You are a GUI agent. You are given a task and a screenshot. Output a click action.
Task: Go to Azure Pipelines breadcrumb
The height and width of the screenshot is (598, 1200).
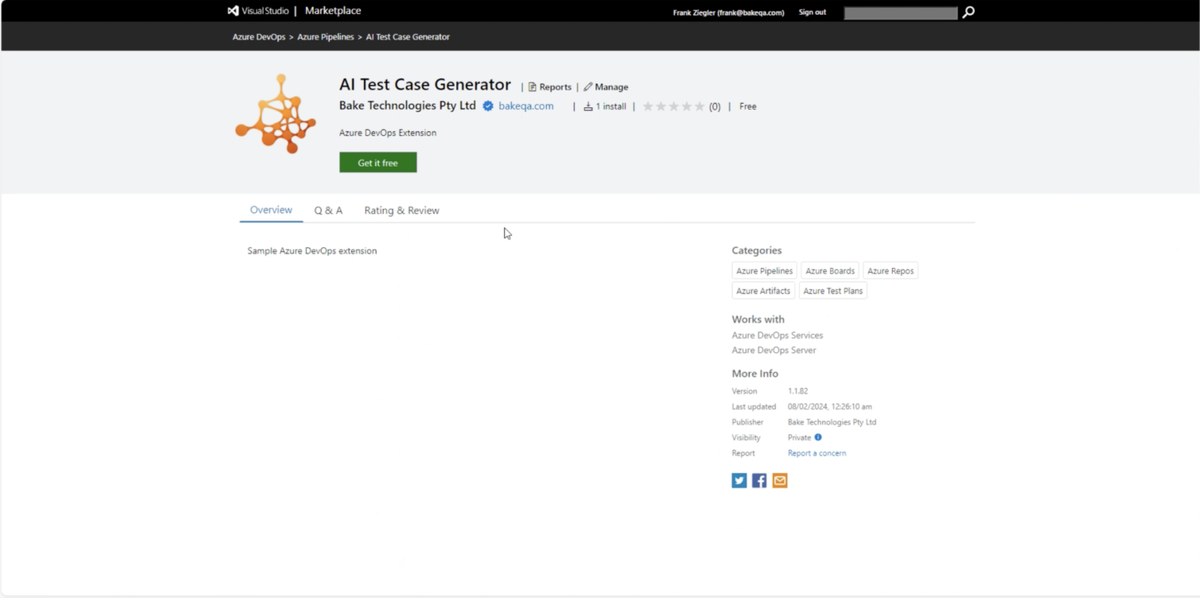[x=325, y=37]
